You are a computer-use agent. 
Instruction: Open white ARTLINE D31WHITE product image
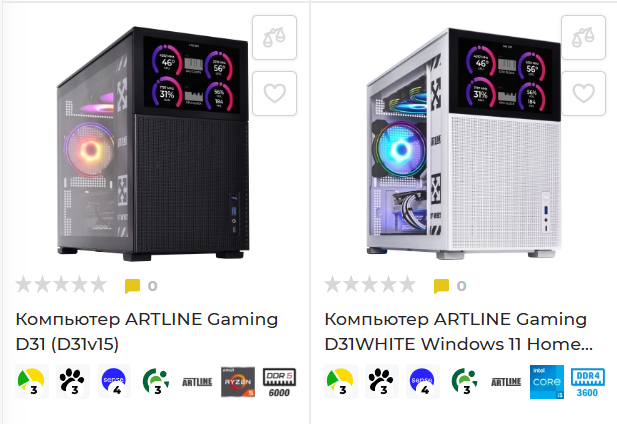(463, 144)
